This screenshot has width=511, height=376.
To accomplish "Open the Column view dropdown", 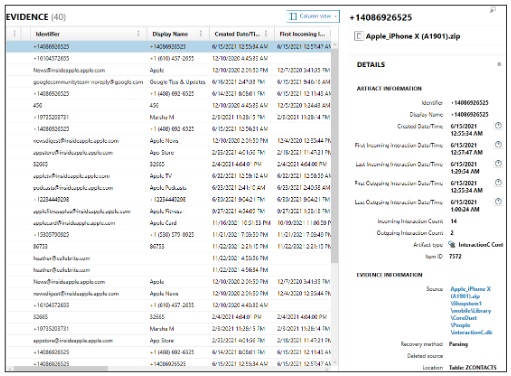I will point(313,16).
